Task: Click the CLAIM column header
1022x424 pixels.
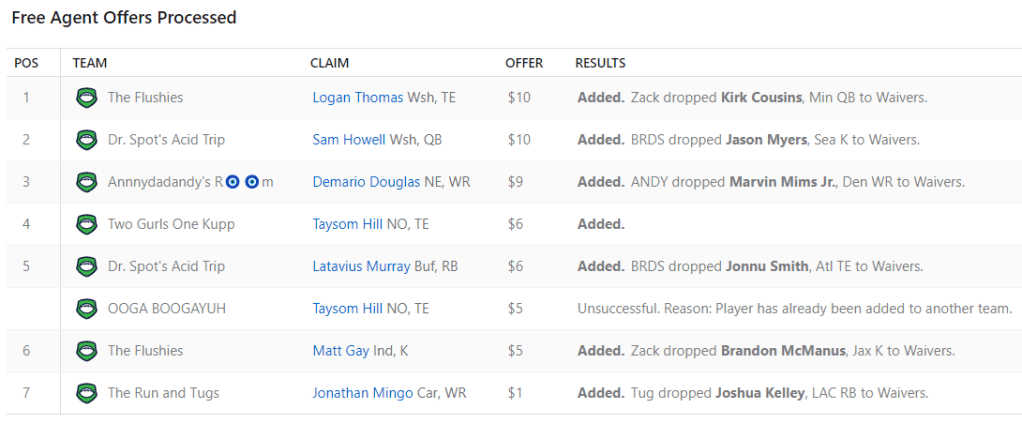Action: pos(329,63)
